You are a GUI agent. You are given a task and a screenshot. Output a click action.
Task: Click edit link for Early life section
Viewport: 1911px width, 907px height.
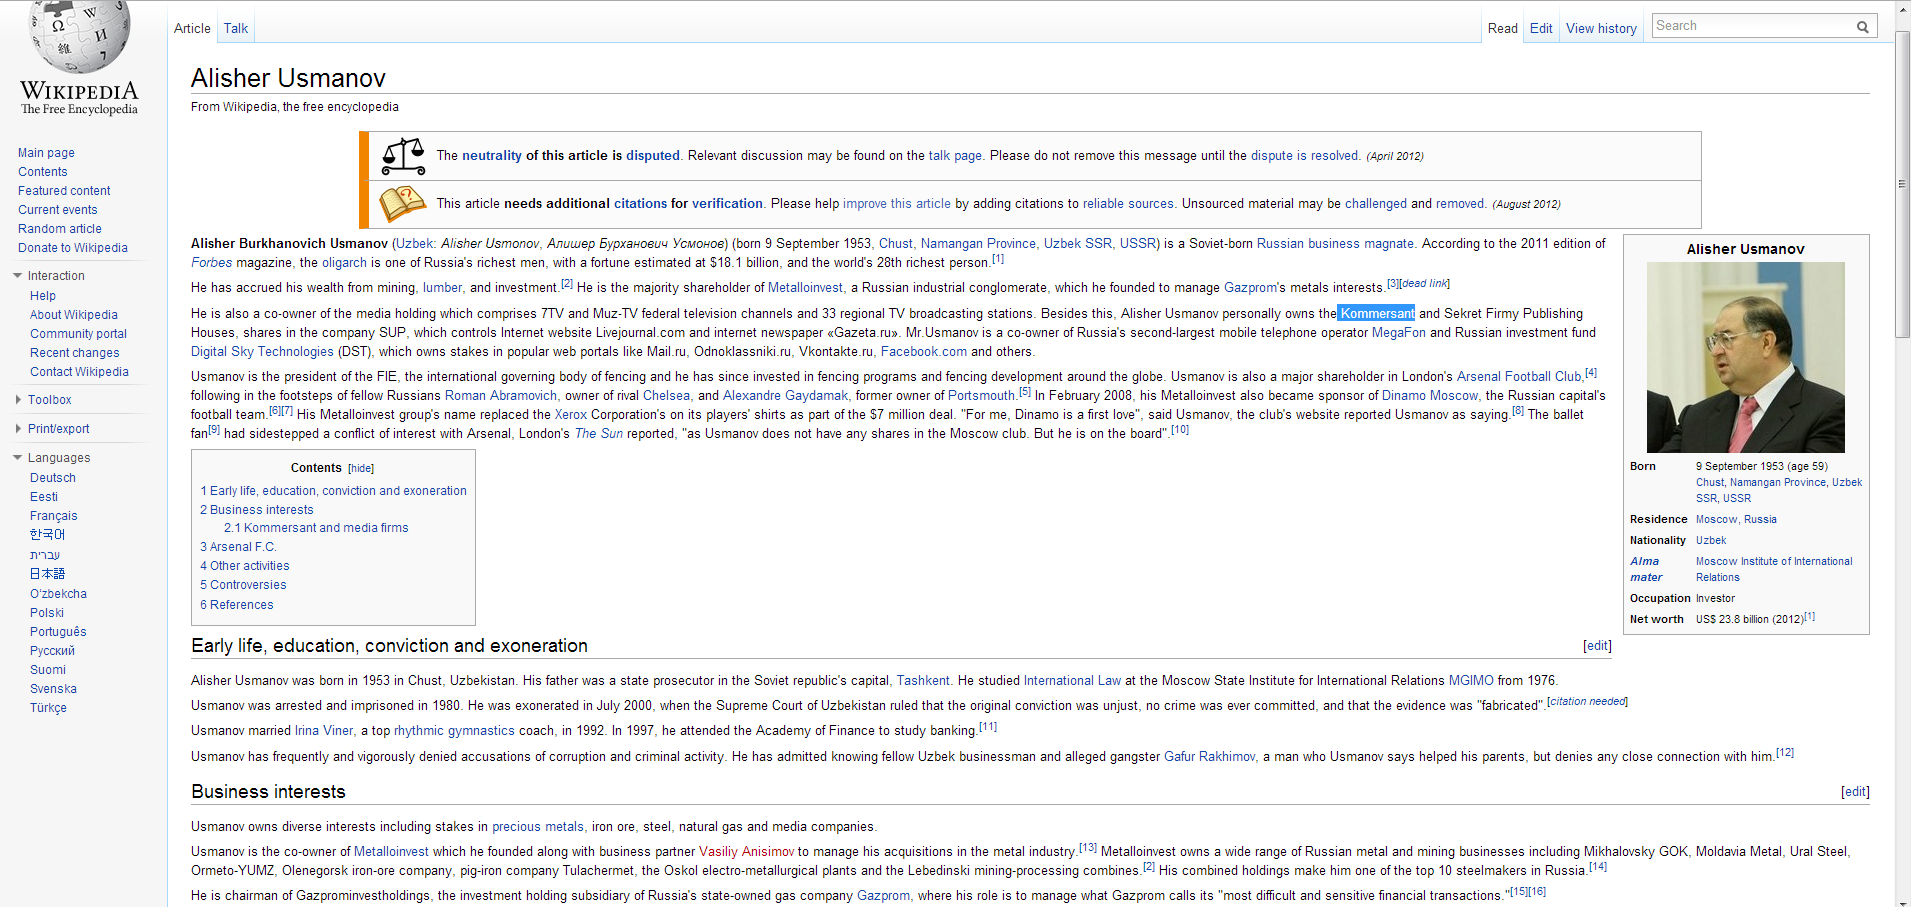[x=1597, y=646]
